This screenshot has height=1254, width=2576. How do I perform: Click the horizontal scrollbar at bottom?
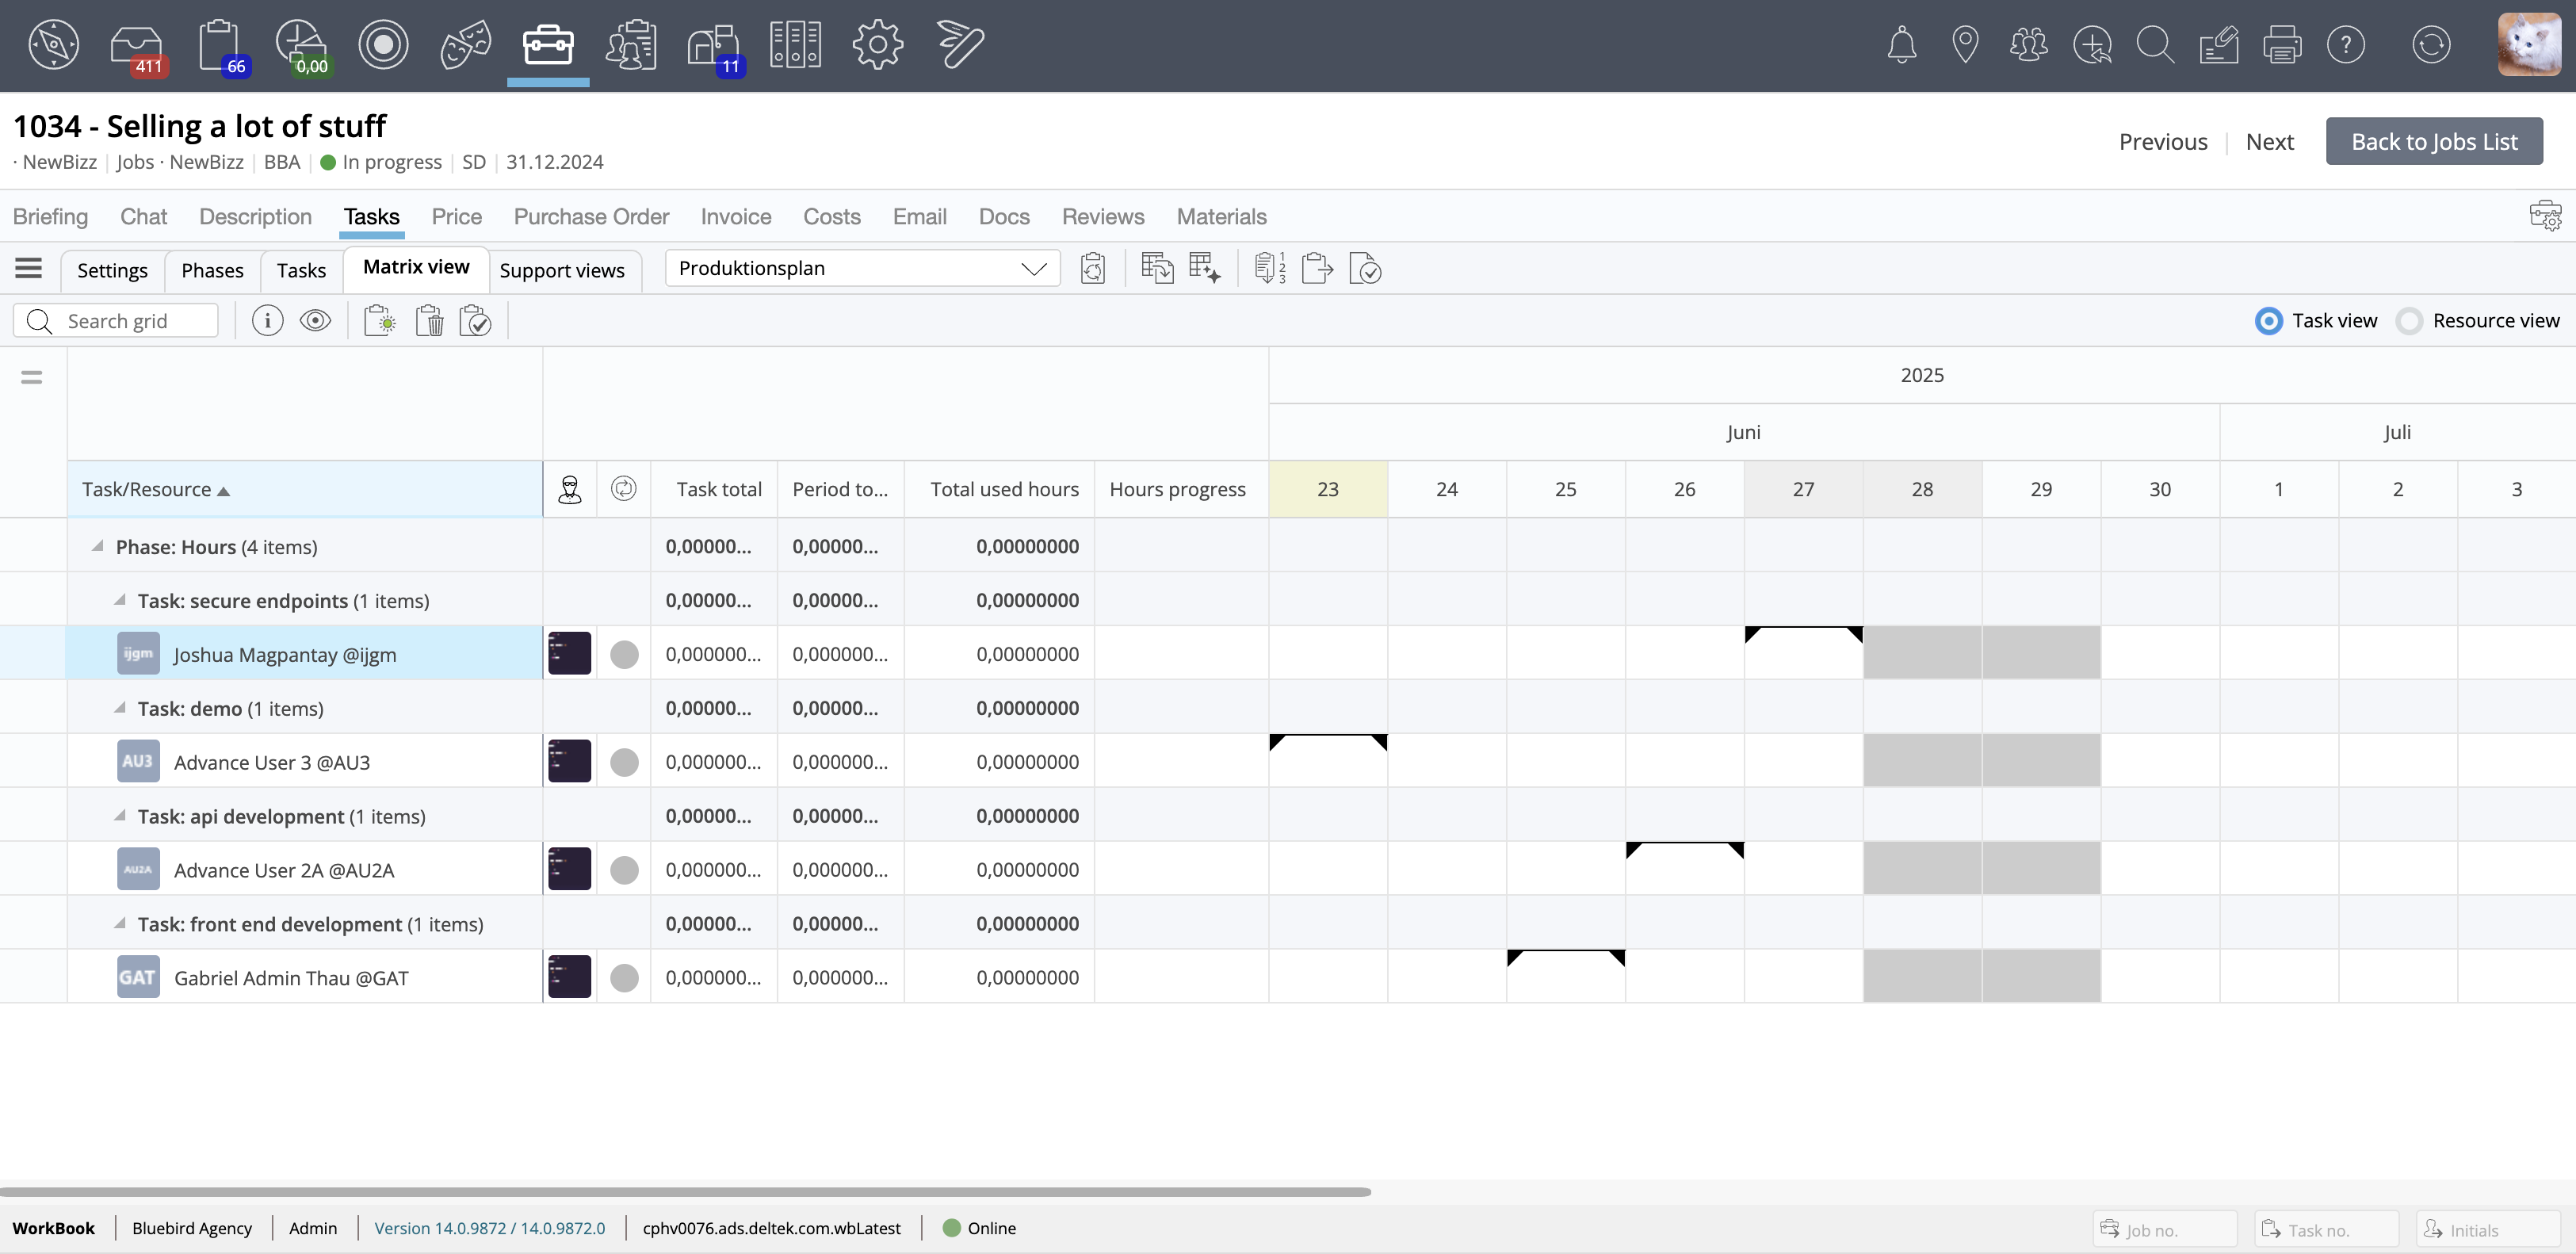685,1191
